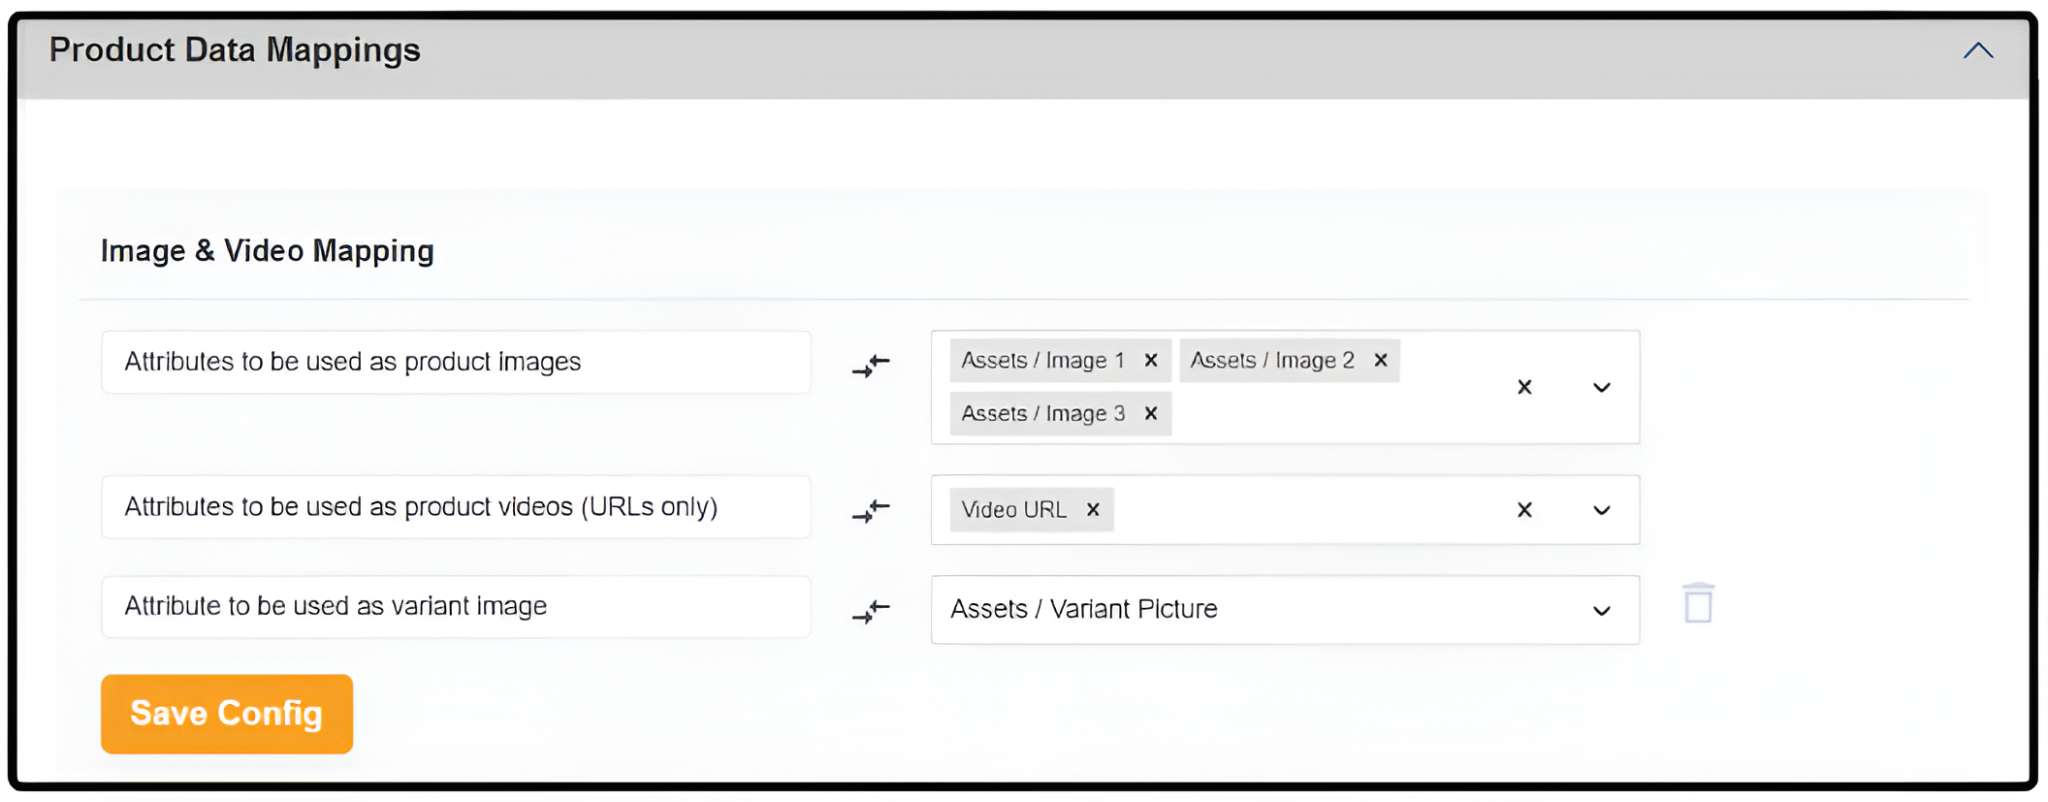Open the product videos attributes dropdown
Image resolution: width=2048 pixels, height=802 pixels.
point(1601,510)
